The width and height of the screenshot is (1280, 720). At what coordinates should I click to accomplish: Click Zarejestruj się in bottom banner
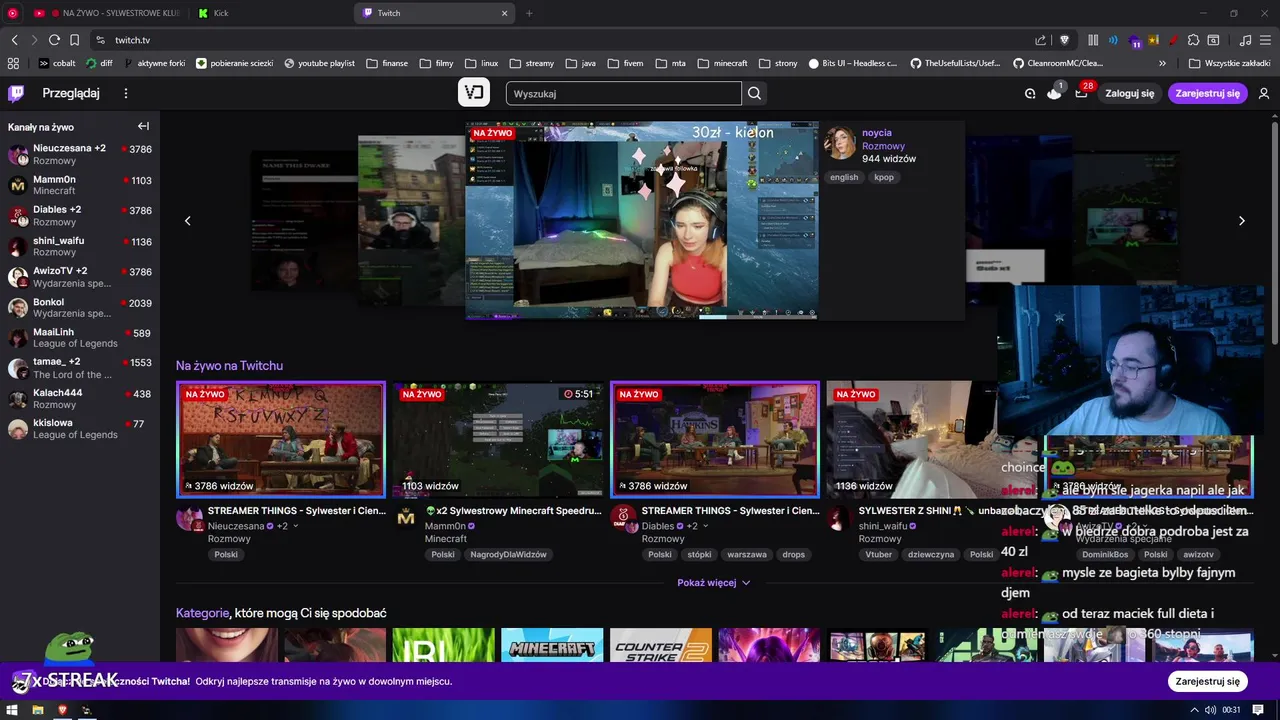point(1207,681)
